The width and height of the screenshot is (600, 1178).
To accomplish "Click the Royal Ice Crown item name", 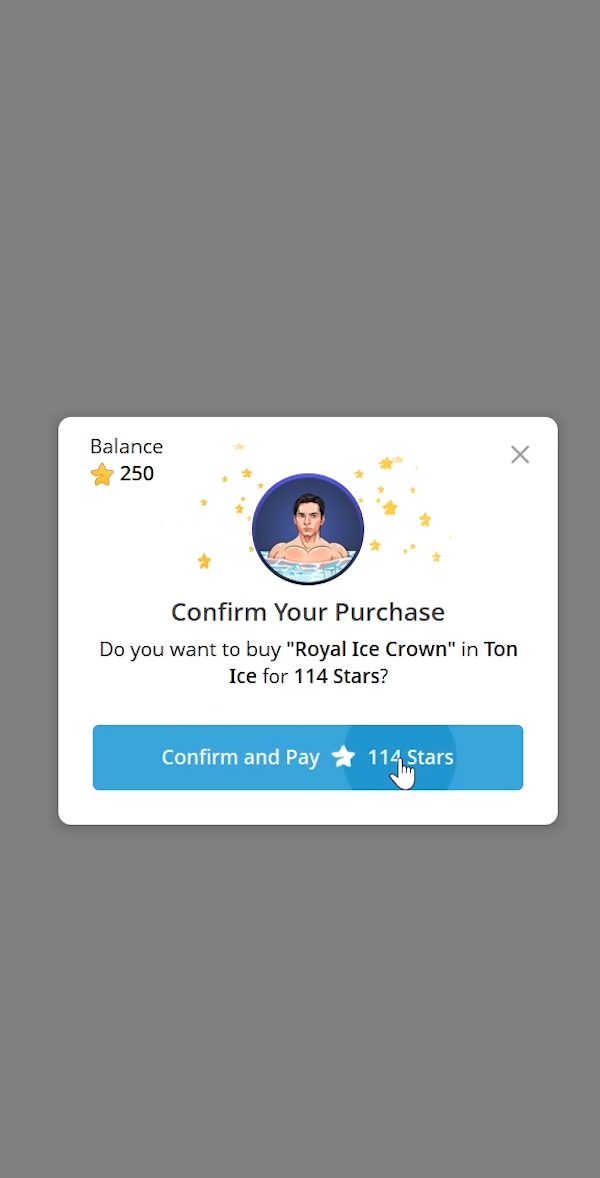I will click(x=369, y=648).
